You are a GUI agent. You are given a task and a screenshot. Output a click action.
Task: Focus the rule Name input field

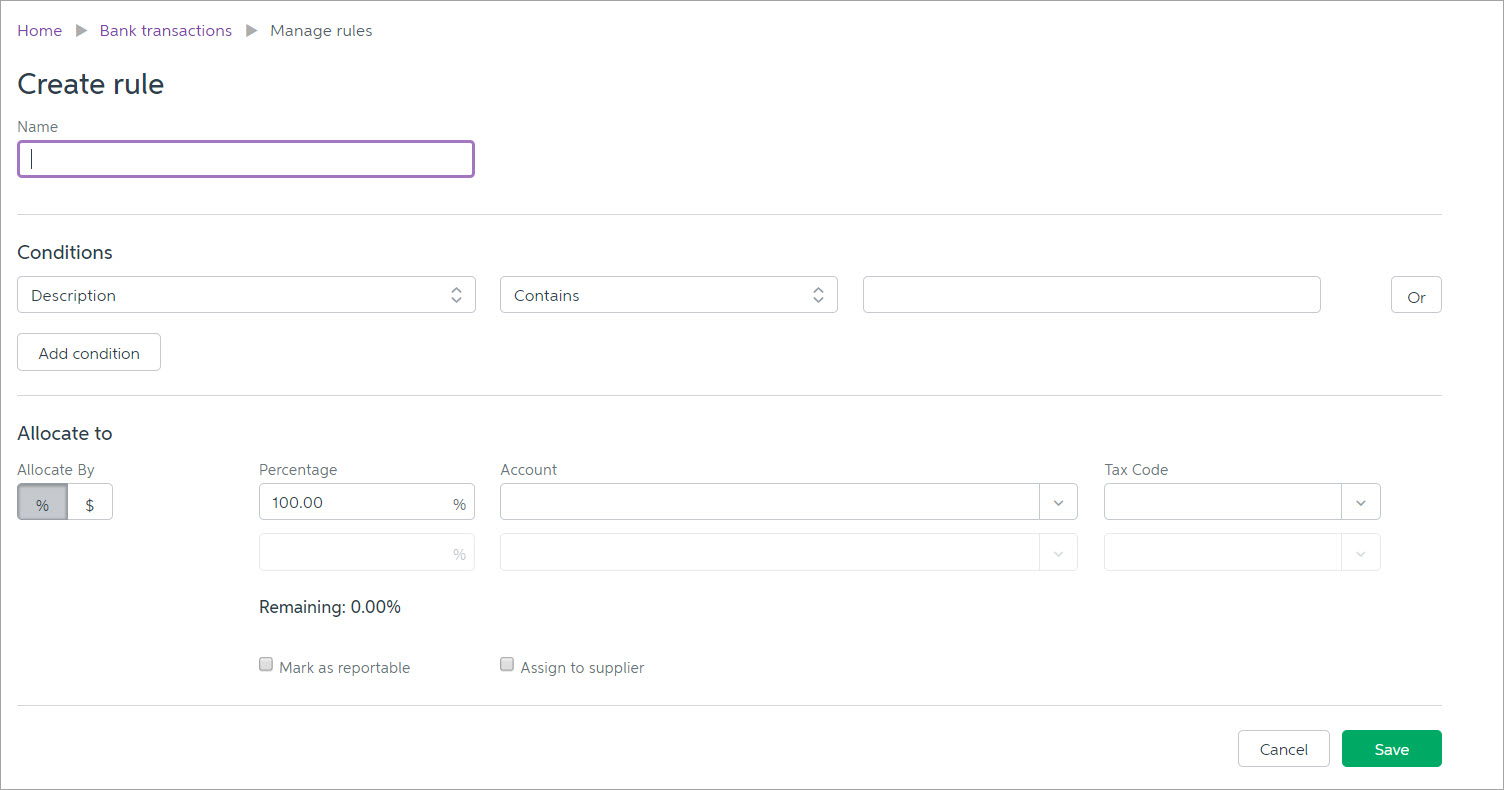tap(246, 159)
